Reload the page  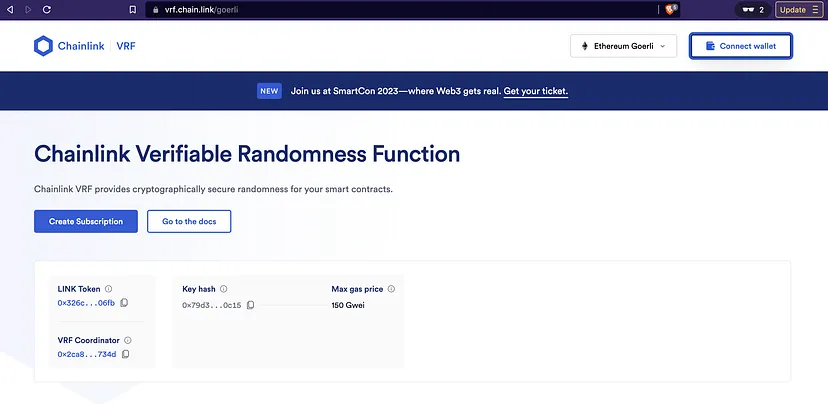pos(46,9)
